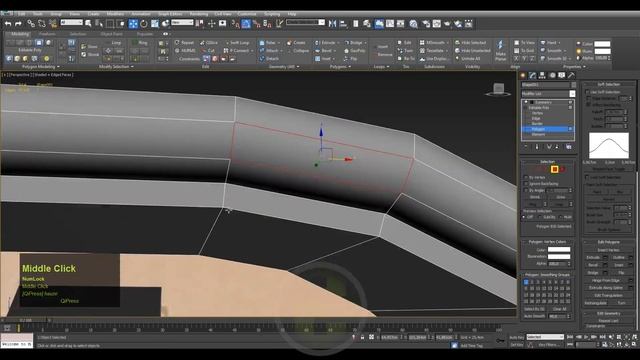Toggle the Lock Soft Selection checkbox
Viewport: 640px width, 360px height.
click(x=587, y=177)
